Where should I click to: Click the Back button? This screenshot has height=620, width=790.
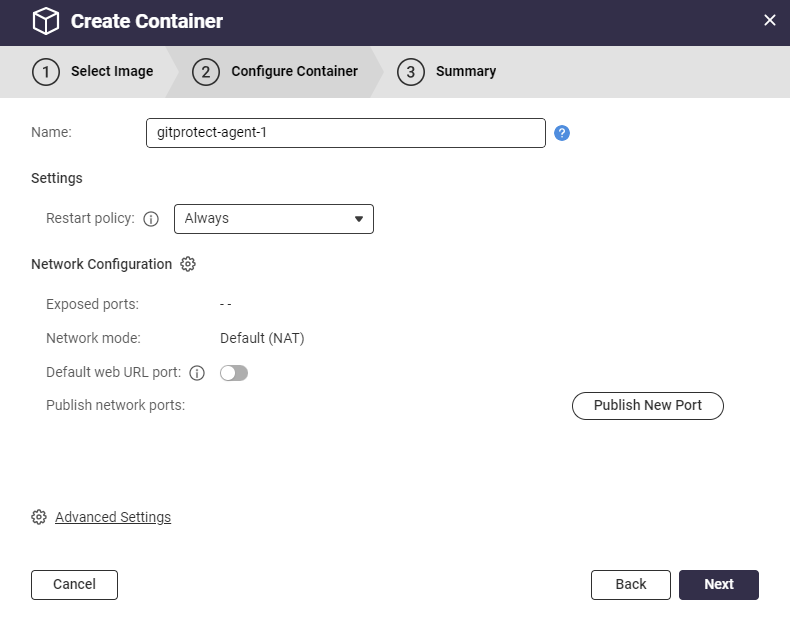[630, 584]
